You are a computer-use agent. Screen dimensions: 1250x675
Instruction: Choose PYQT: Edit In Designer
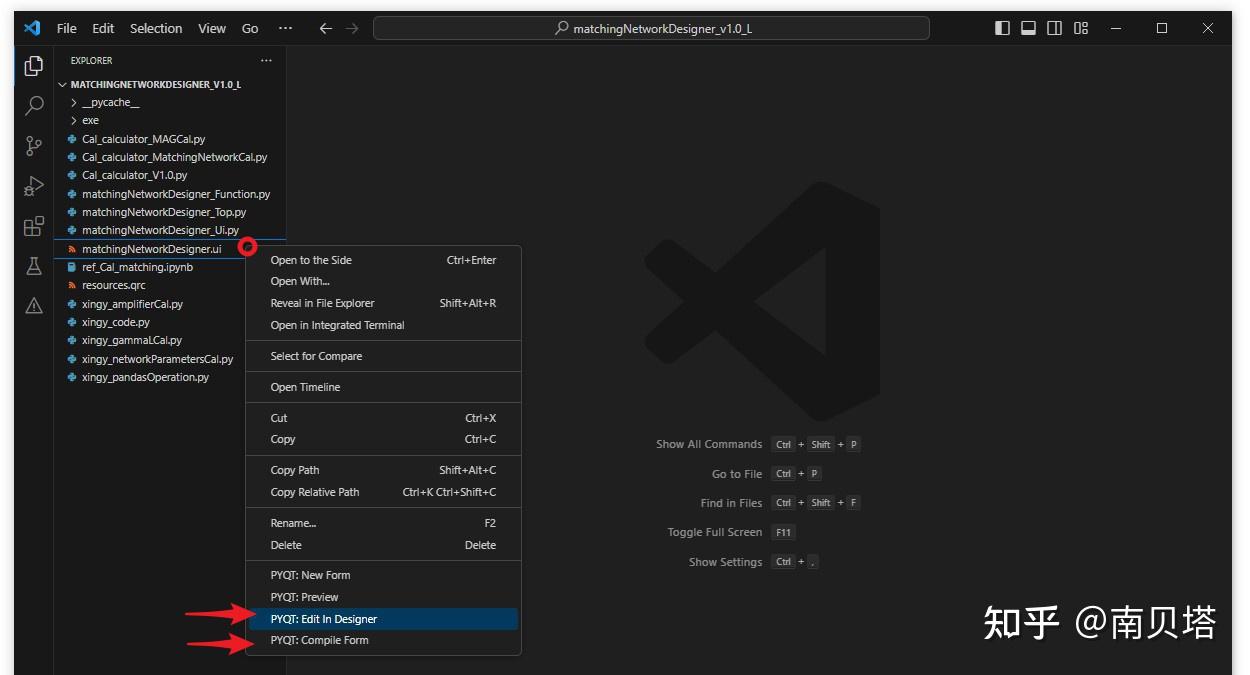(x=383, y=619)
